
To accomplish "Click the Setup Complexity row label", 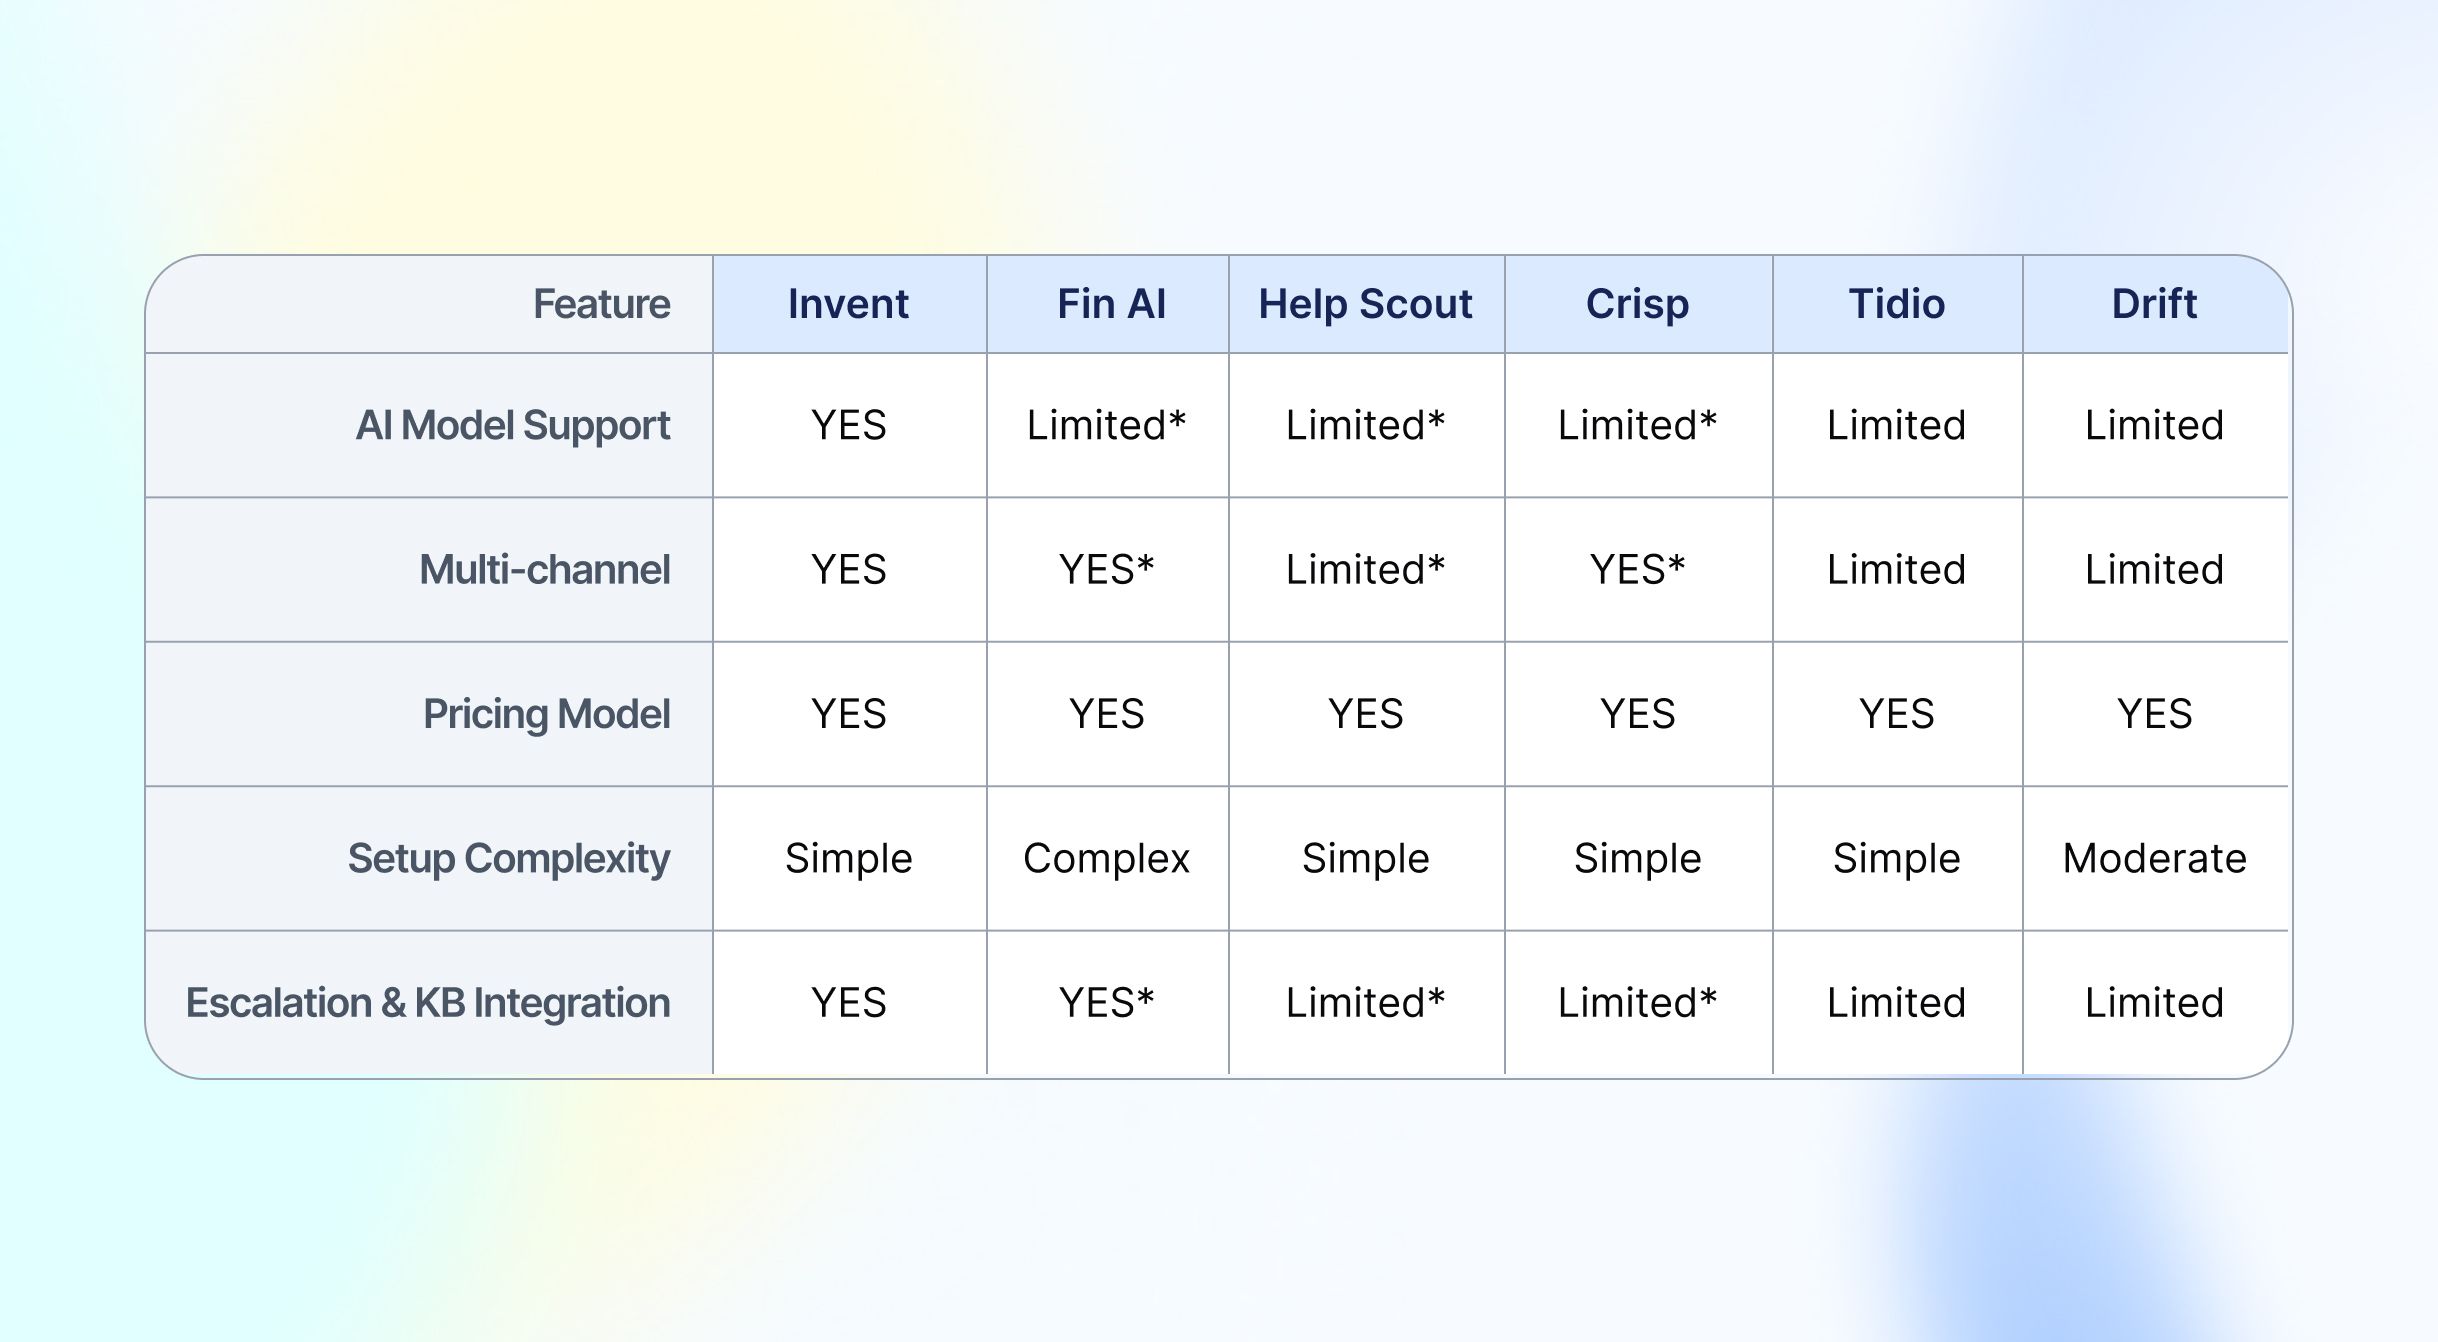I will coord(508,859).
